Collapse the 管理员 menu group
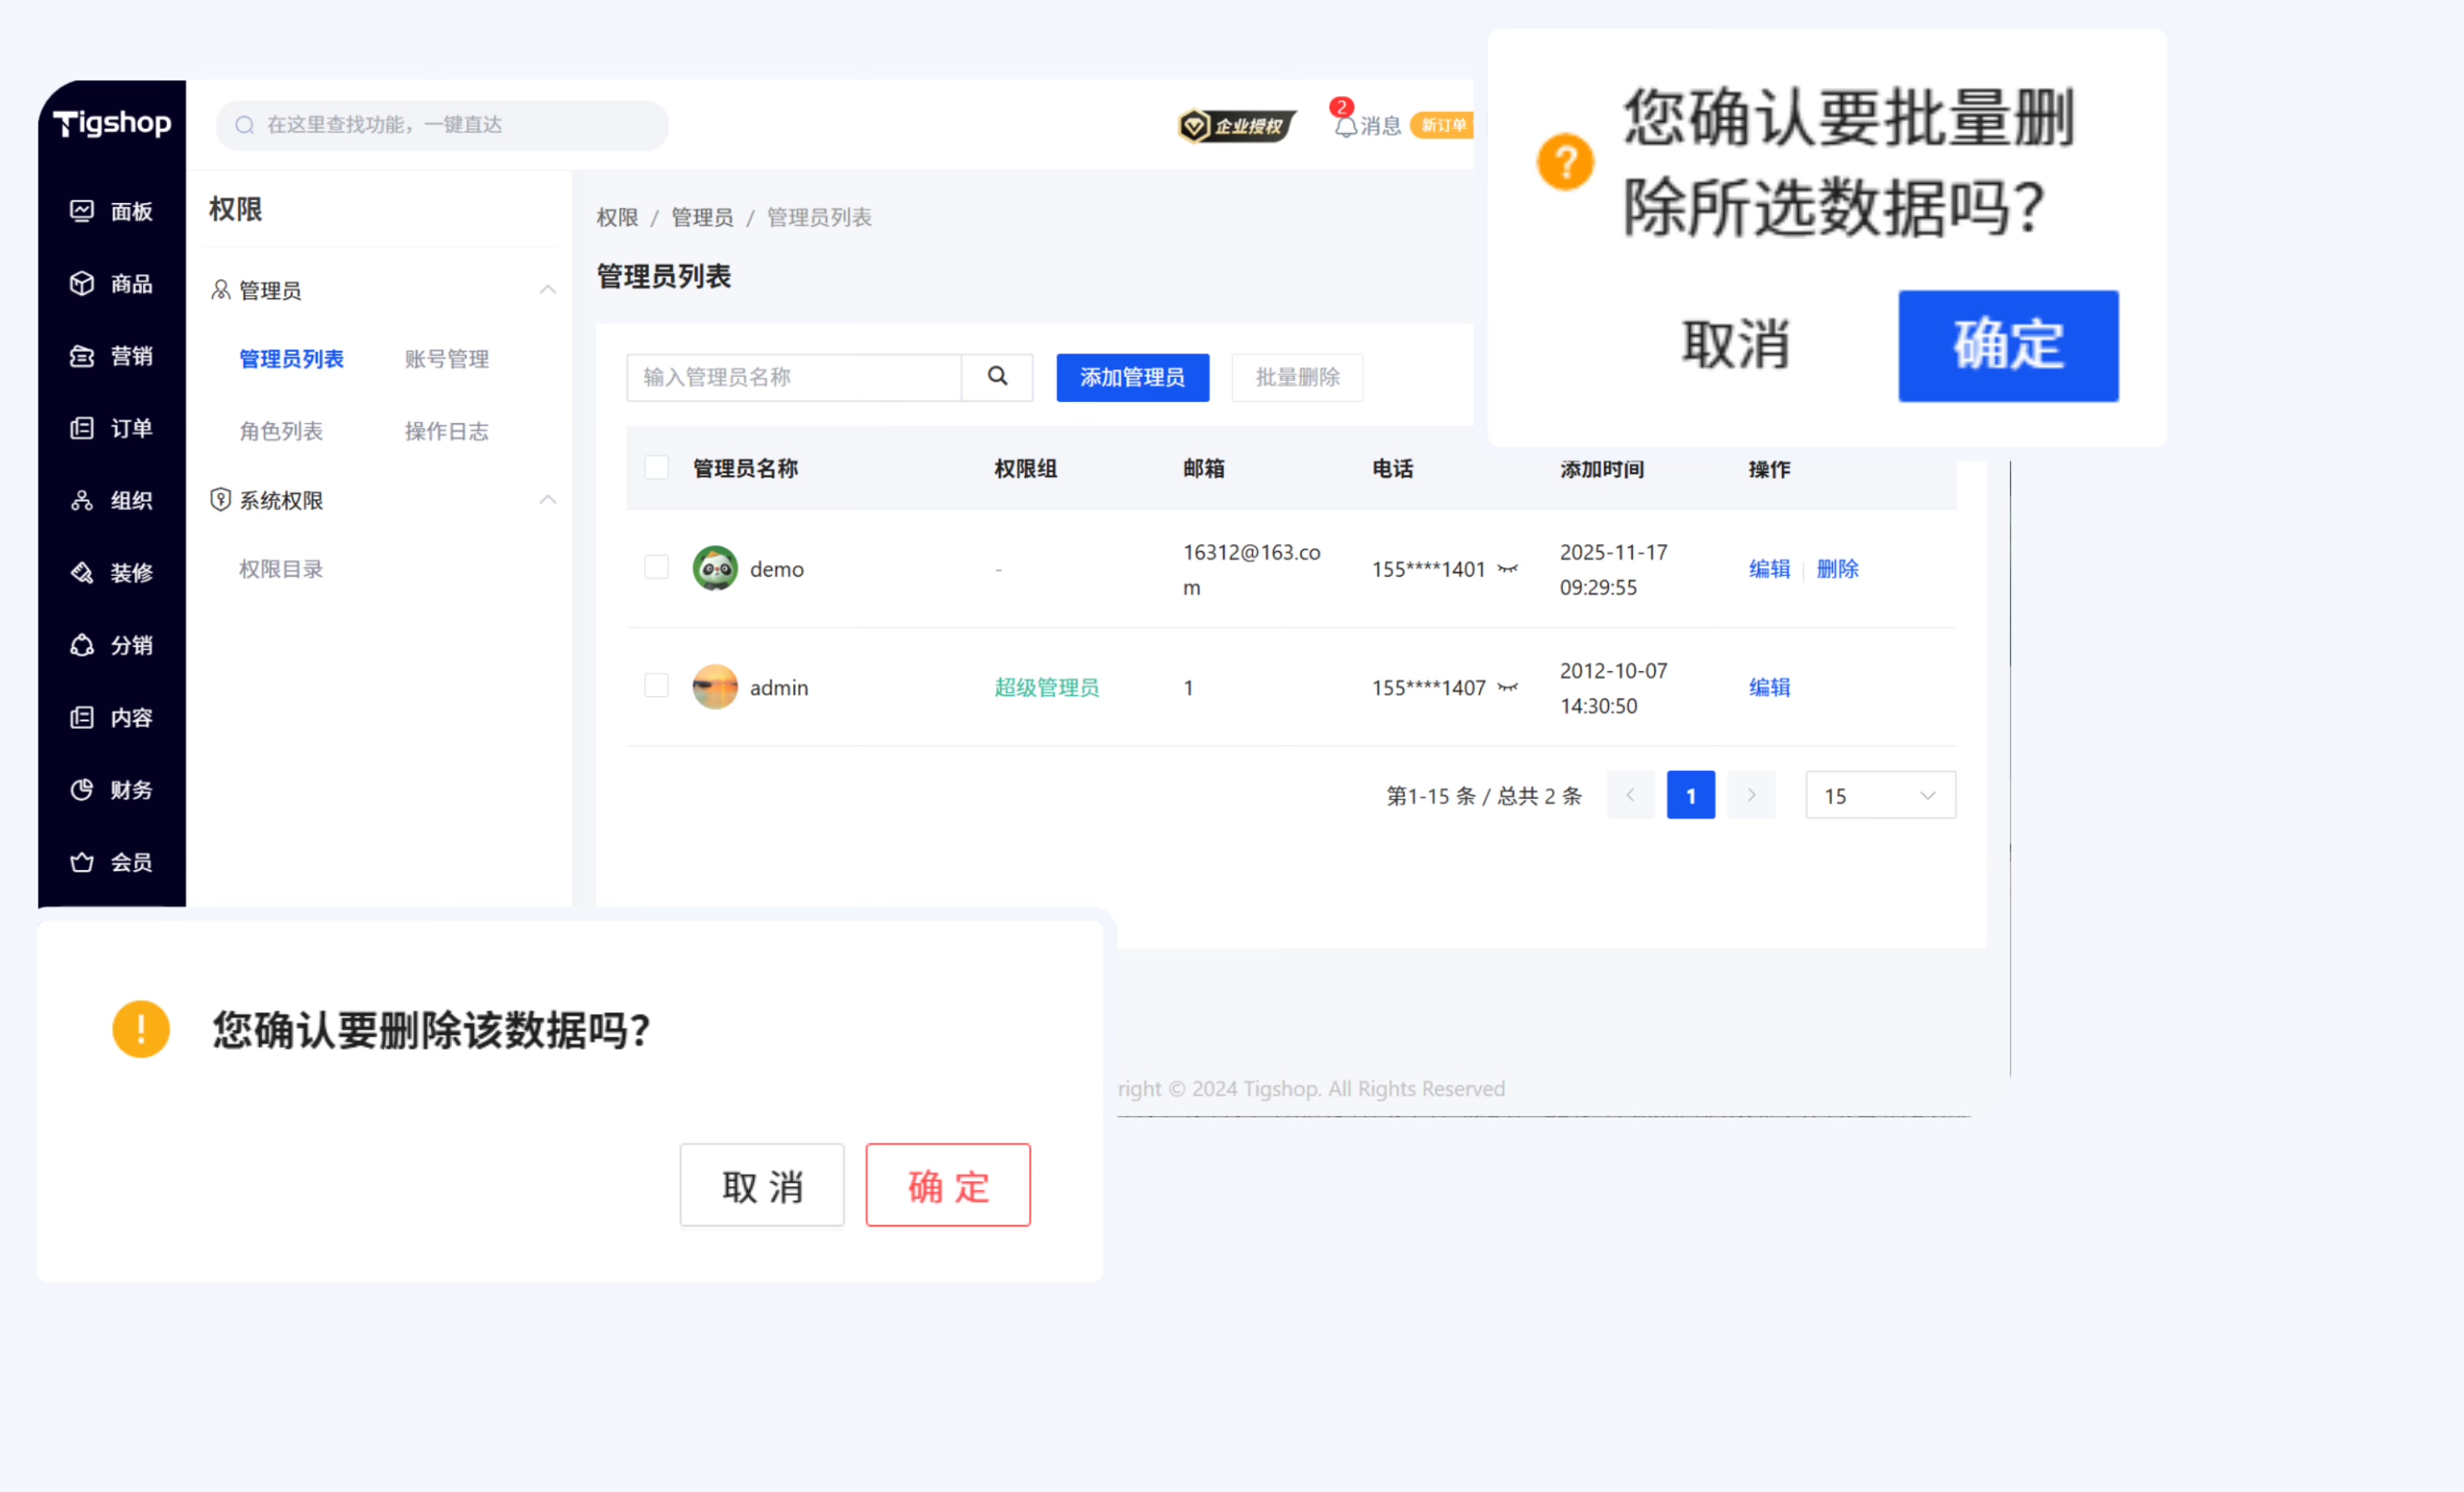The width and height of the screenshot is (2464, 1492). 548,290
